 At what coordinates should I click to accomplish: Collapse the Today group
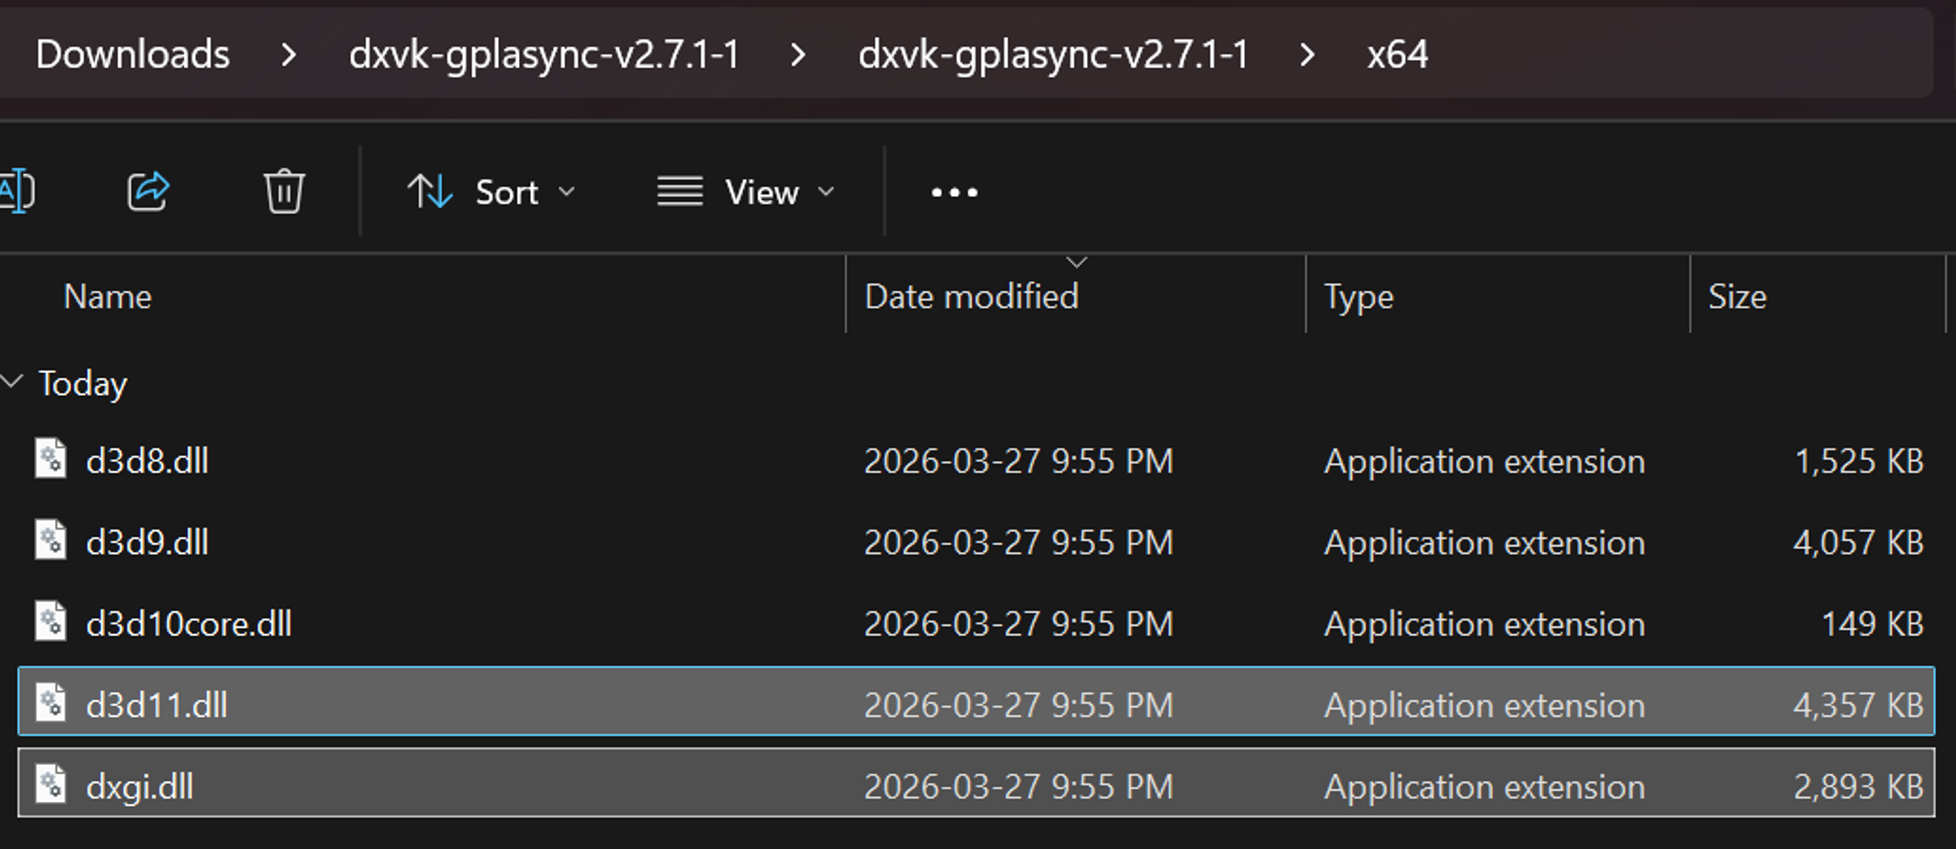pyautogui.click(x=12, y=381)
